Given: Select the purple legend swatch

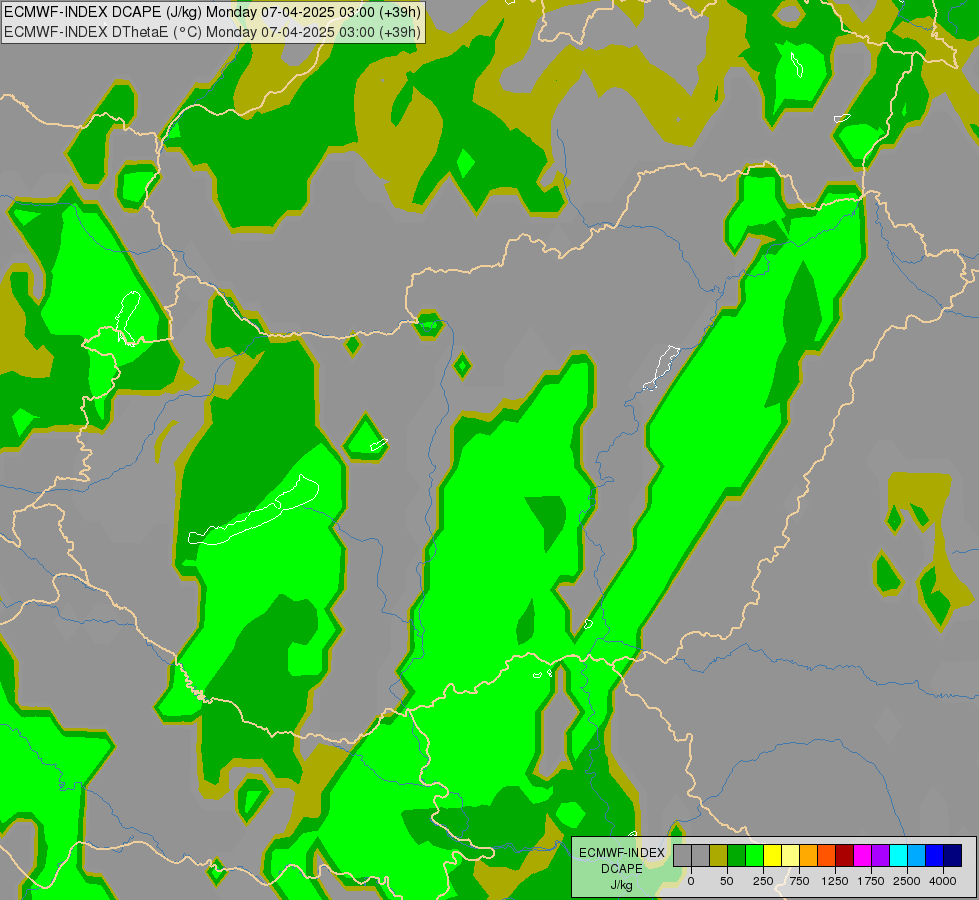Looking at the screenshot, I should click(x=881, y=855).
